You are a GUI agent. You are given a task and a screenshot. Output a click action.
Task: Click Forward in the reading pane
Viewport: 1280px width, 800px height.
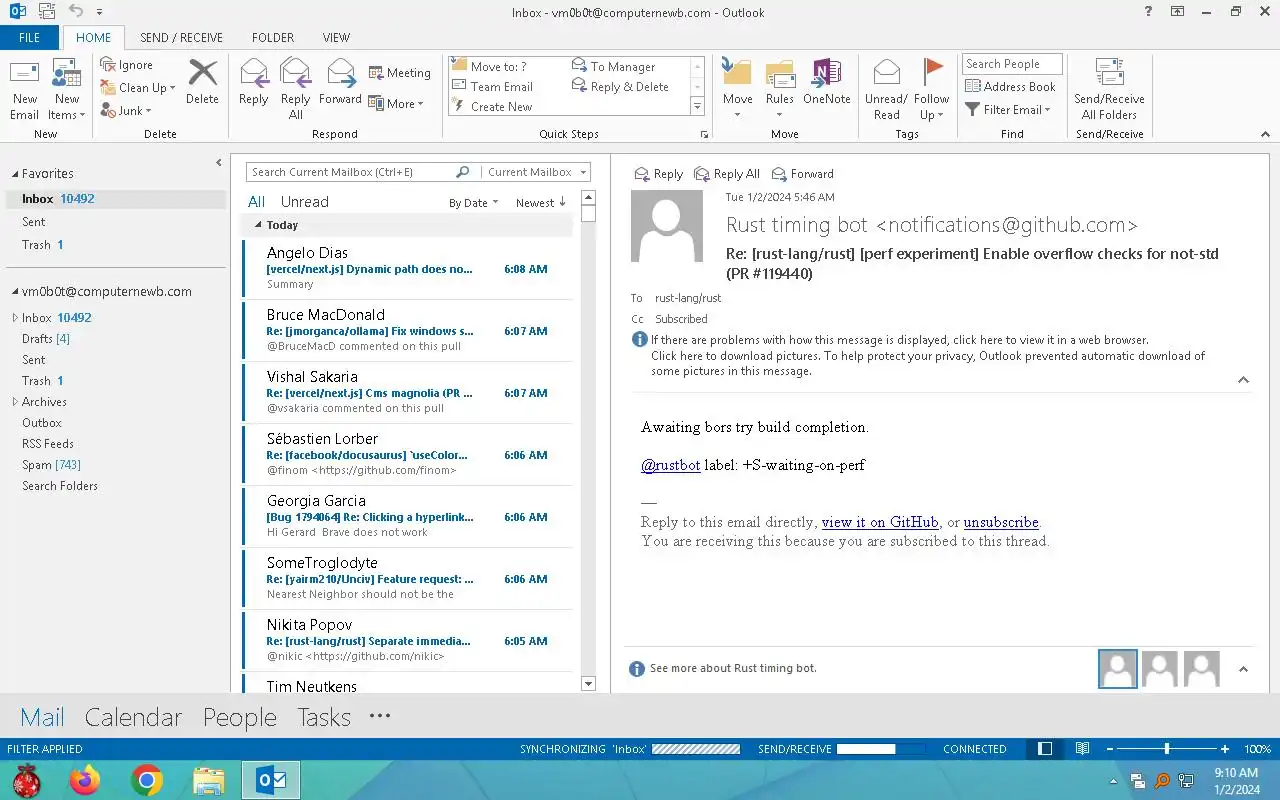[x=802, y=174]
